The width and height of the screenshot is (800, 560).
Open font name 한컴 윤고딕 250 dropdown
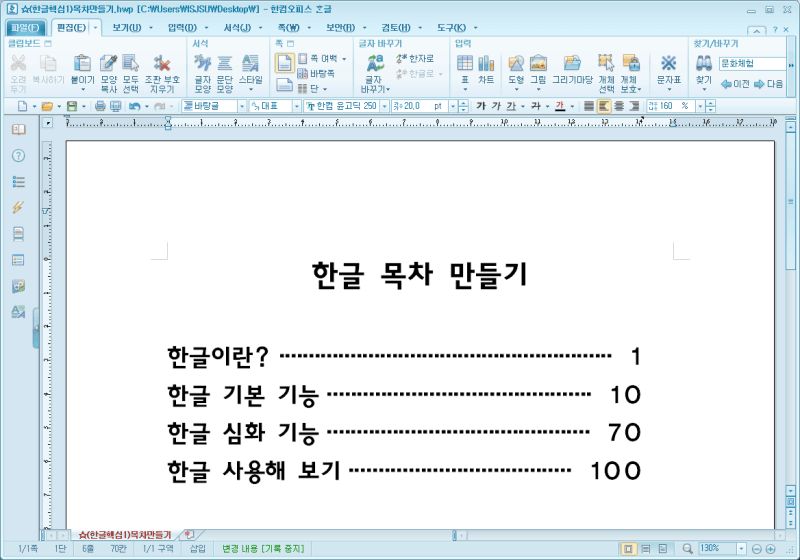coord(385,106)
